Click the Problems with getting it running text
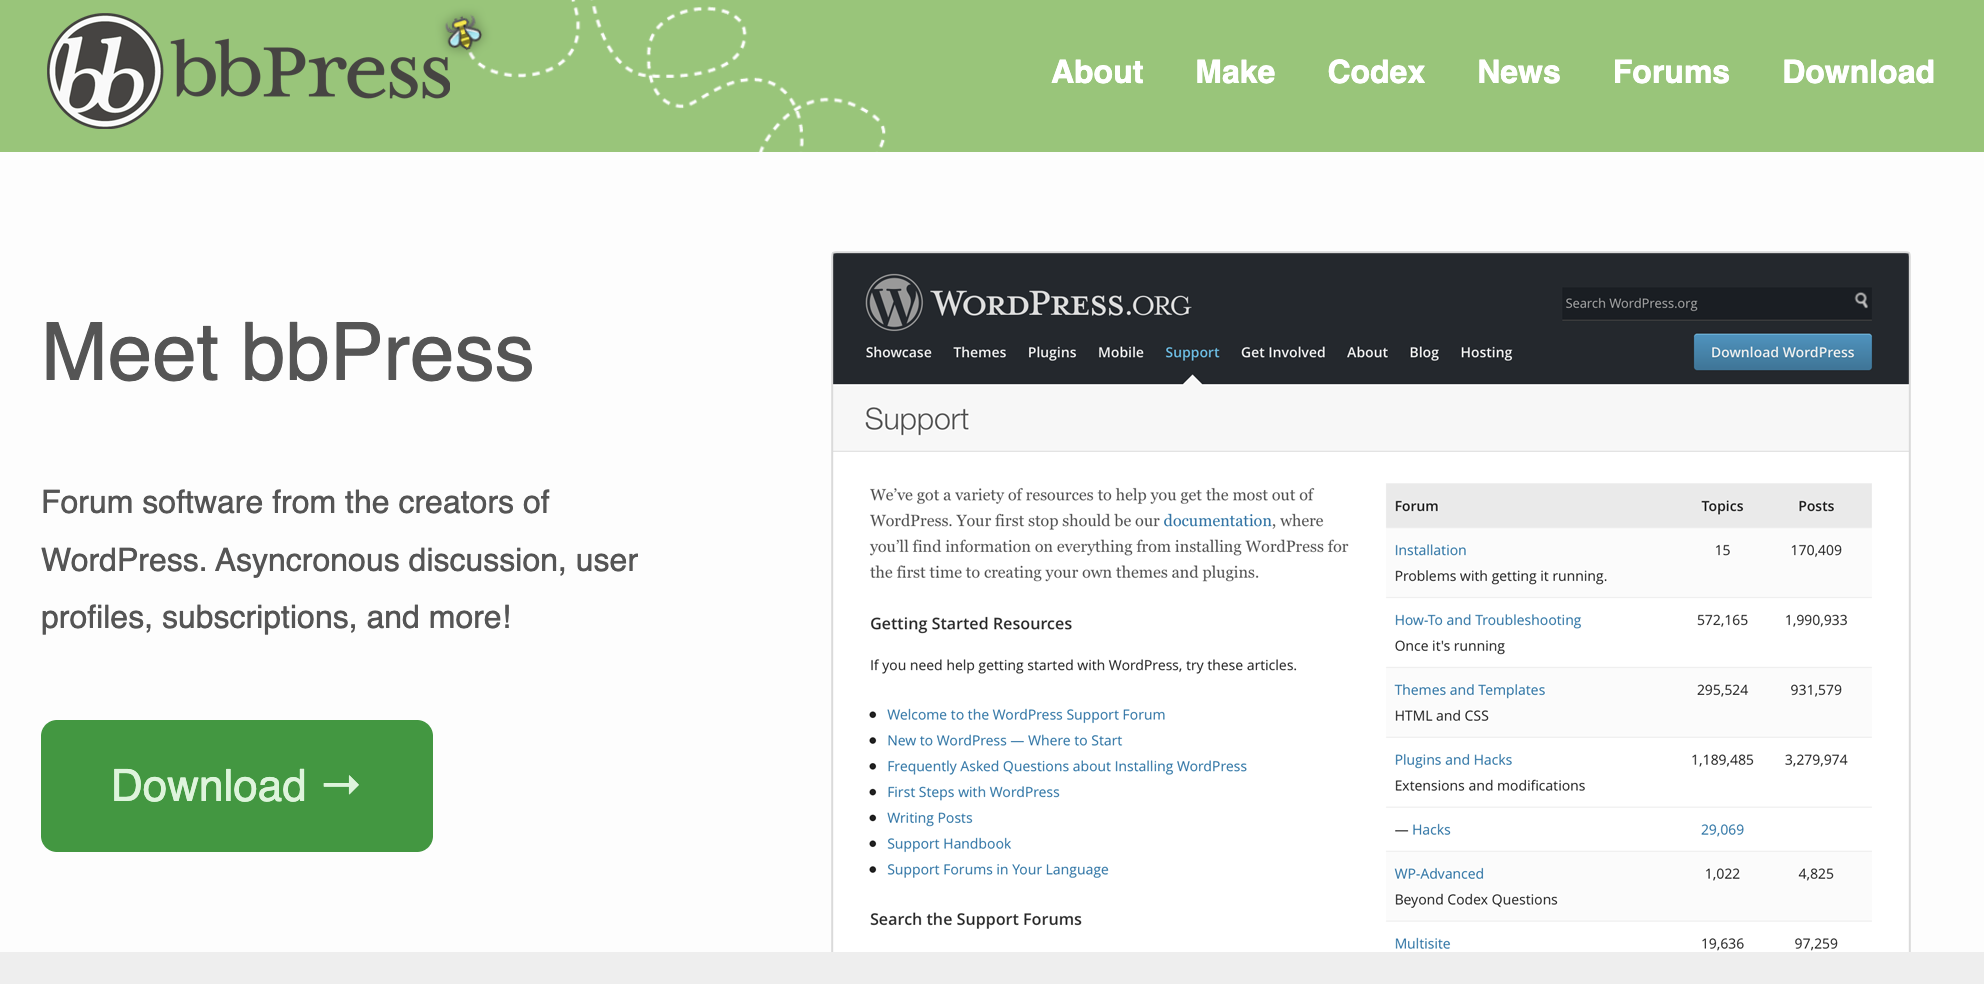1984x984 pixels. click(x=1500, y=576)
